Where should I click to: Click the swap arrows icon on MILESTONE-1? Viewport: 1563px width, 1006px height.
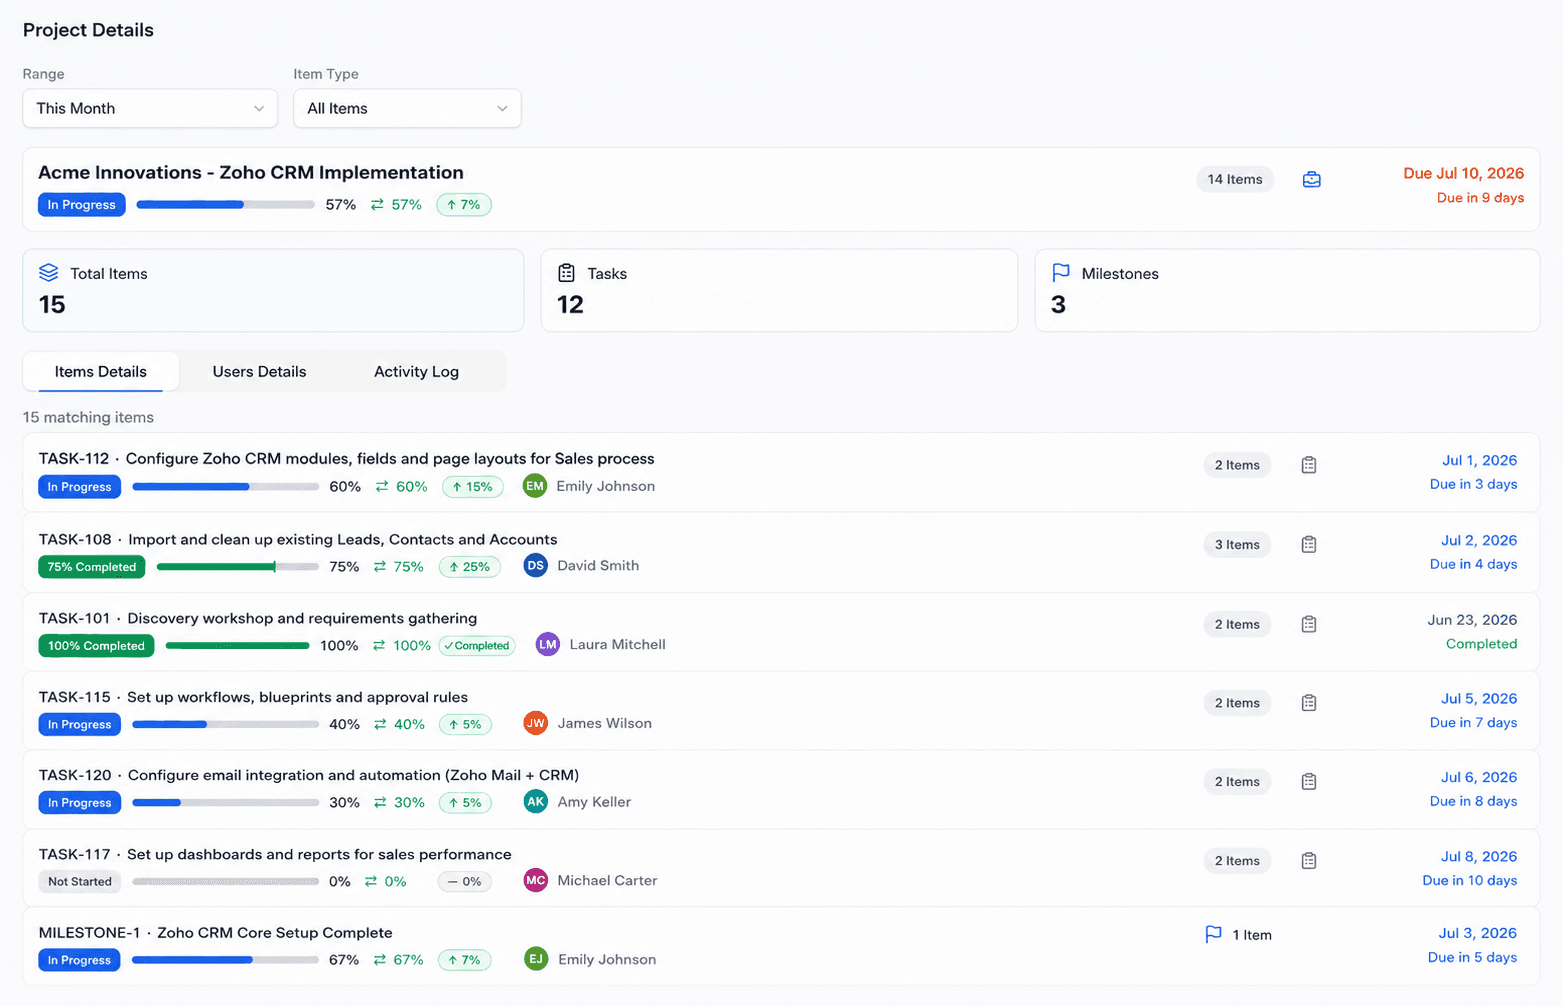(380, 960)
